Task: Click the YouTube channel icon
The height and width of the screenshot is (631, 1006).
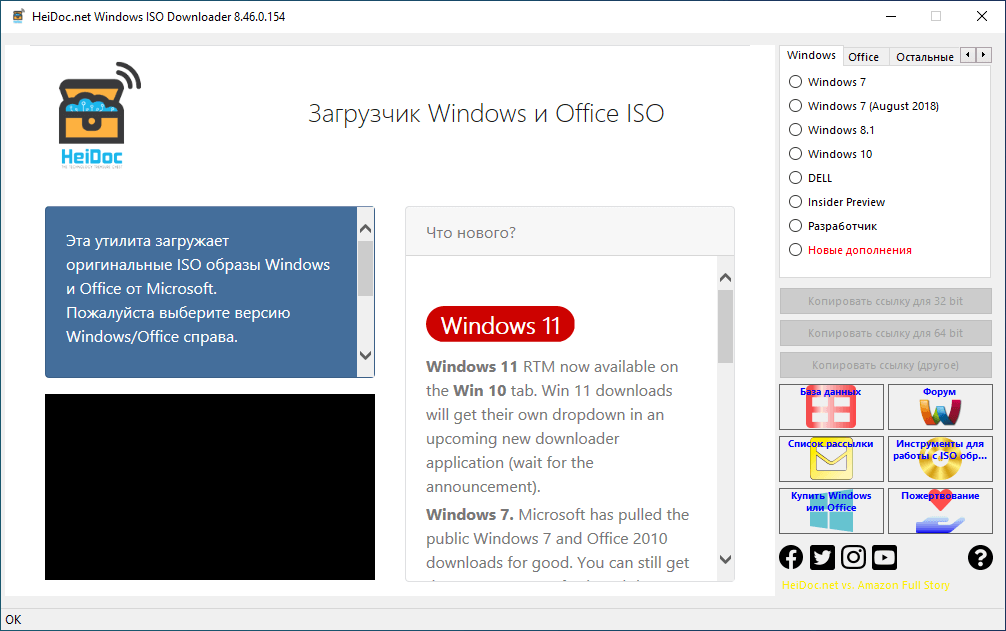Action: (884, 557)
